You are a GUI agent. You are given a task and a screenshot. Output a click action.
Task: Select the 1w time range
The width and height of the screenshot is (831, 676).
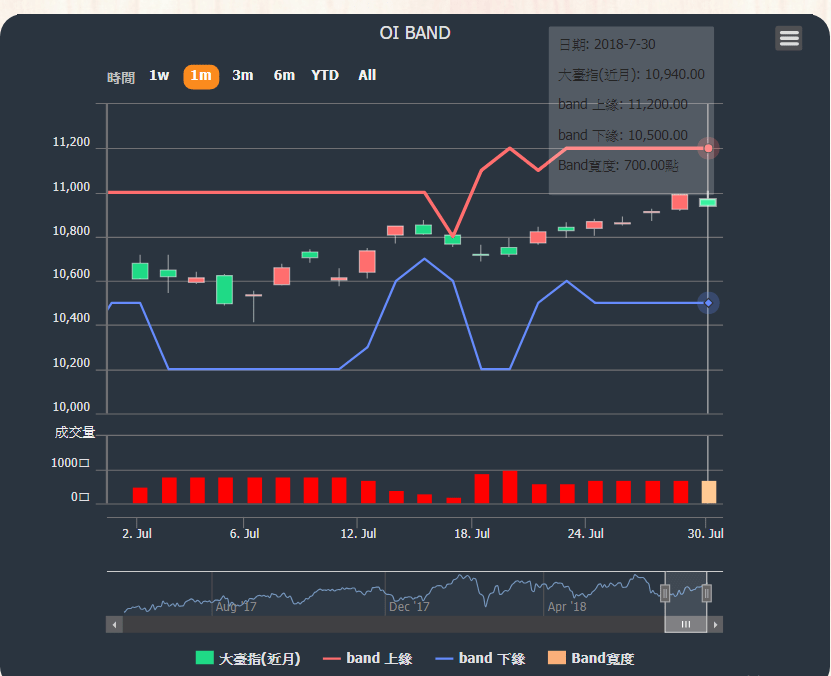[x=159, y=76]
